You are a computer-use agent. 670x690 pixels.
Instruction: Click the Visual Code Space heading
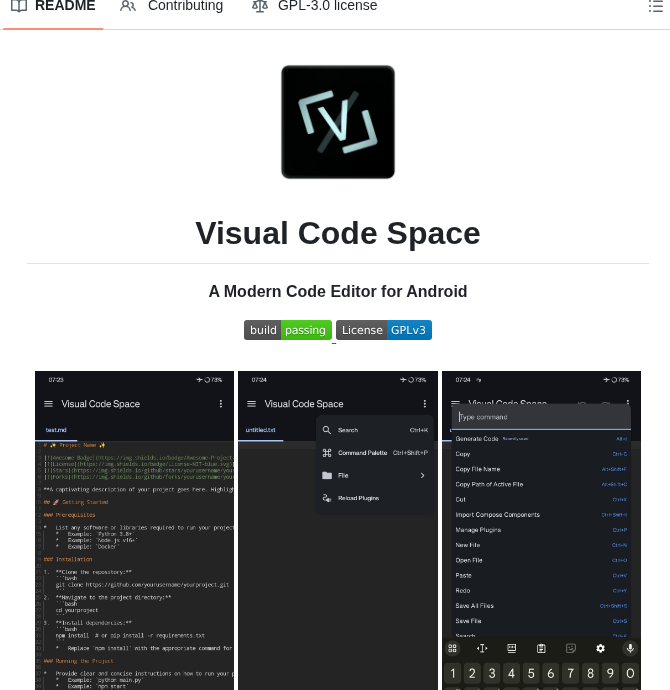(x=338, y=233)
